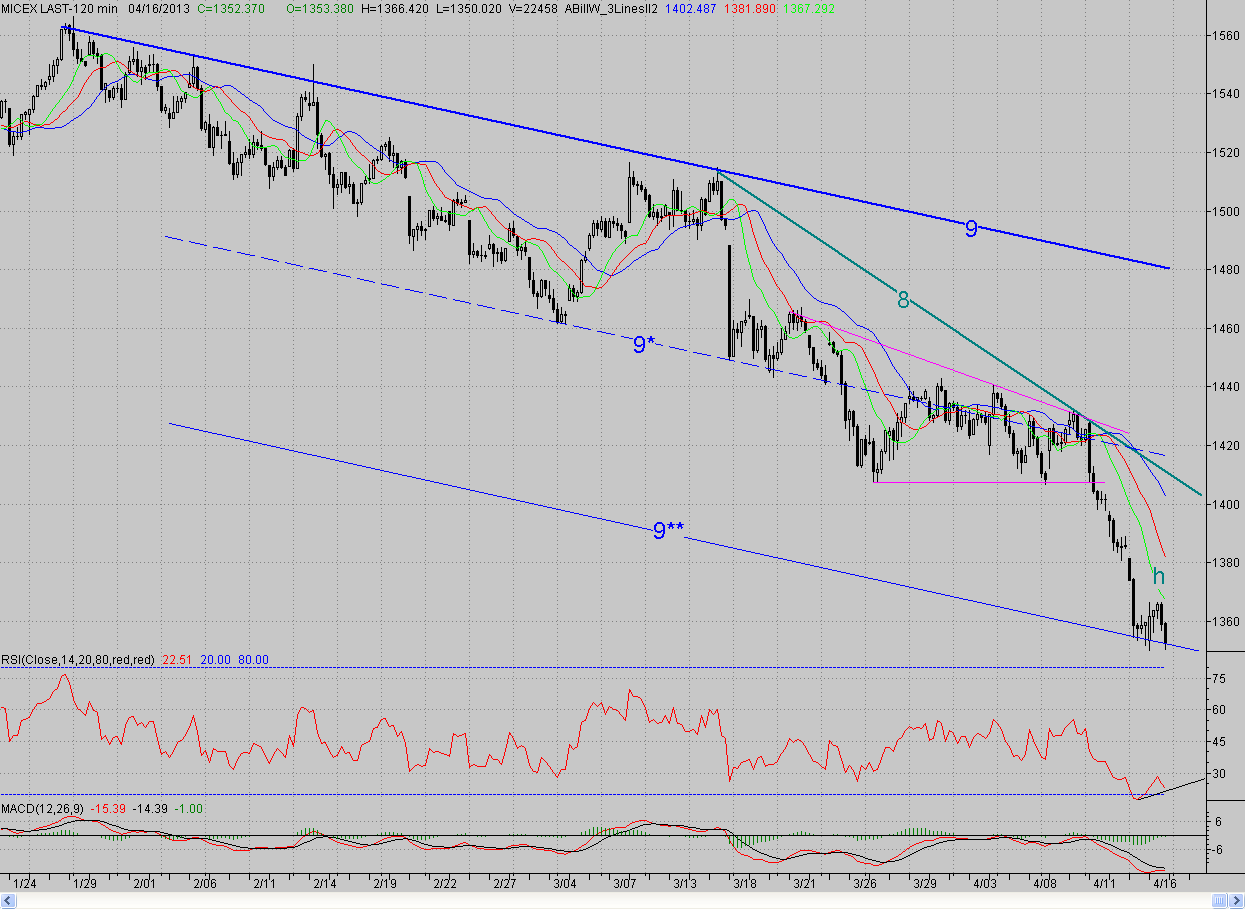Screen dimensions: 1245x909
Task: Click the 1500 price axis label
Action: coord(1227,212)
